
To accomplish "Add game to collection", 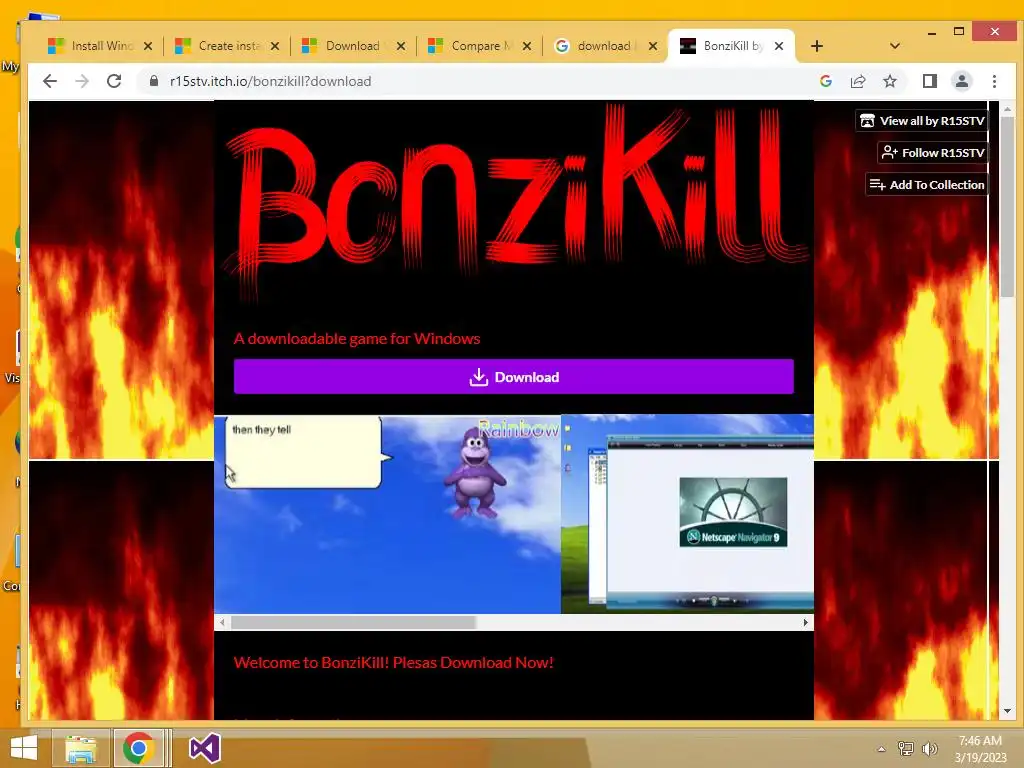I will [x=927, y=185].
